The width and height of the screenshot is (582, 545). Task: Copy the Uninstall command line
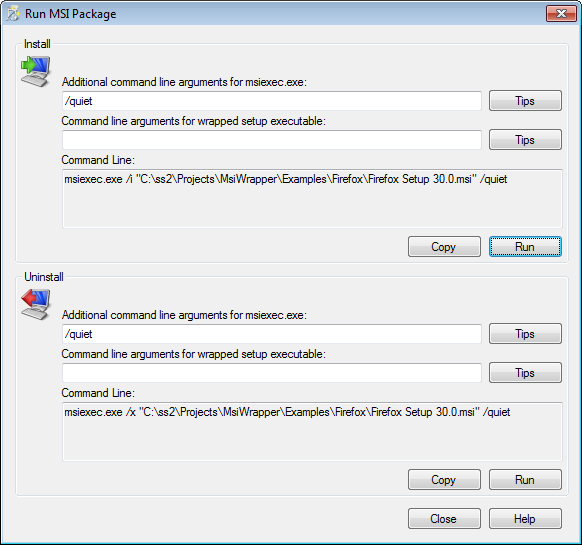[444, 480]
